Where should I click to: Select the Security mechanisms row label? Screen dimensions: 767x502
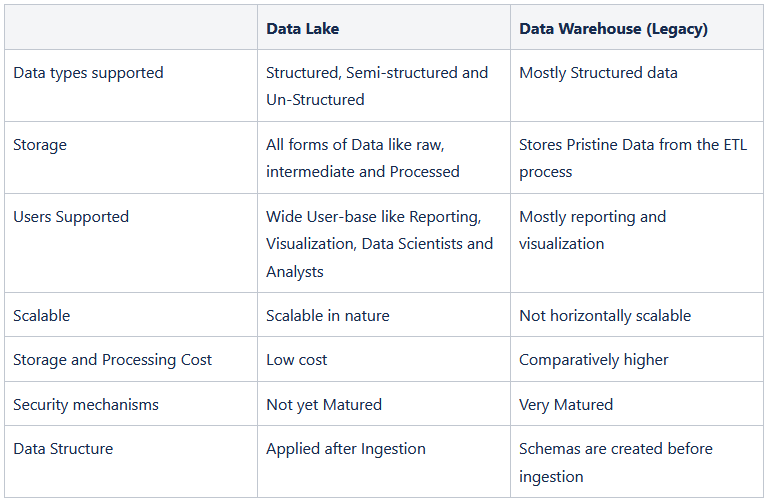pyautogui.click(x=86, y=405)
